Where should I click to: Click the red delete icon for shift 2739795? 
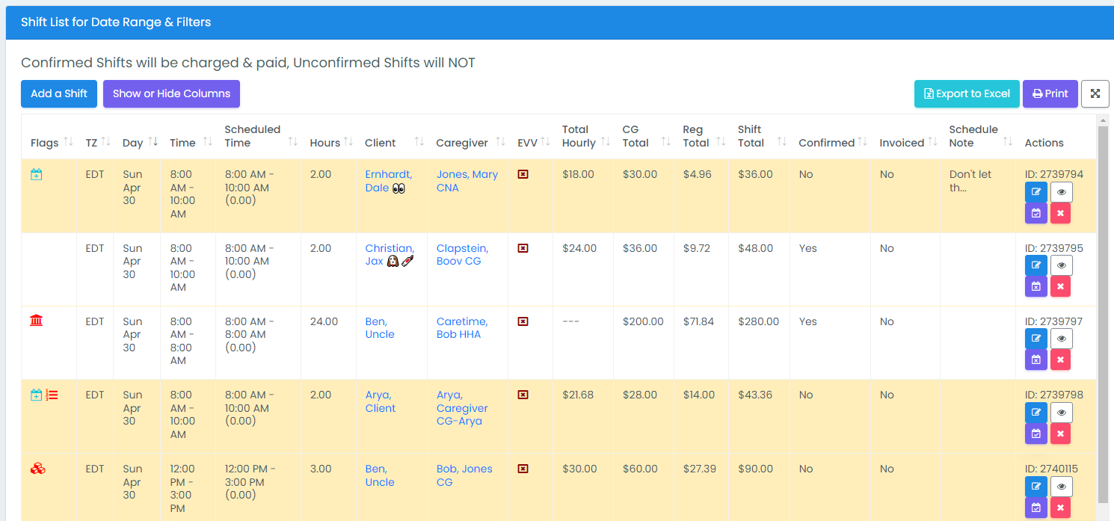coord(1061,286)
